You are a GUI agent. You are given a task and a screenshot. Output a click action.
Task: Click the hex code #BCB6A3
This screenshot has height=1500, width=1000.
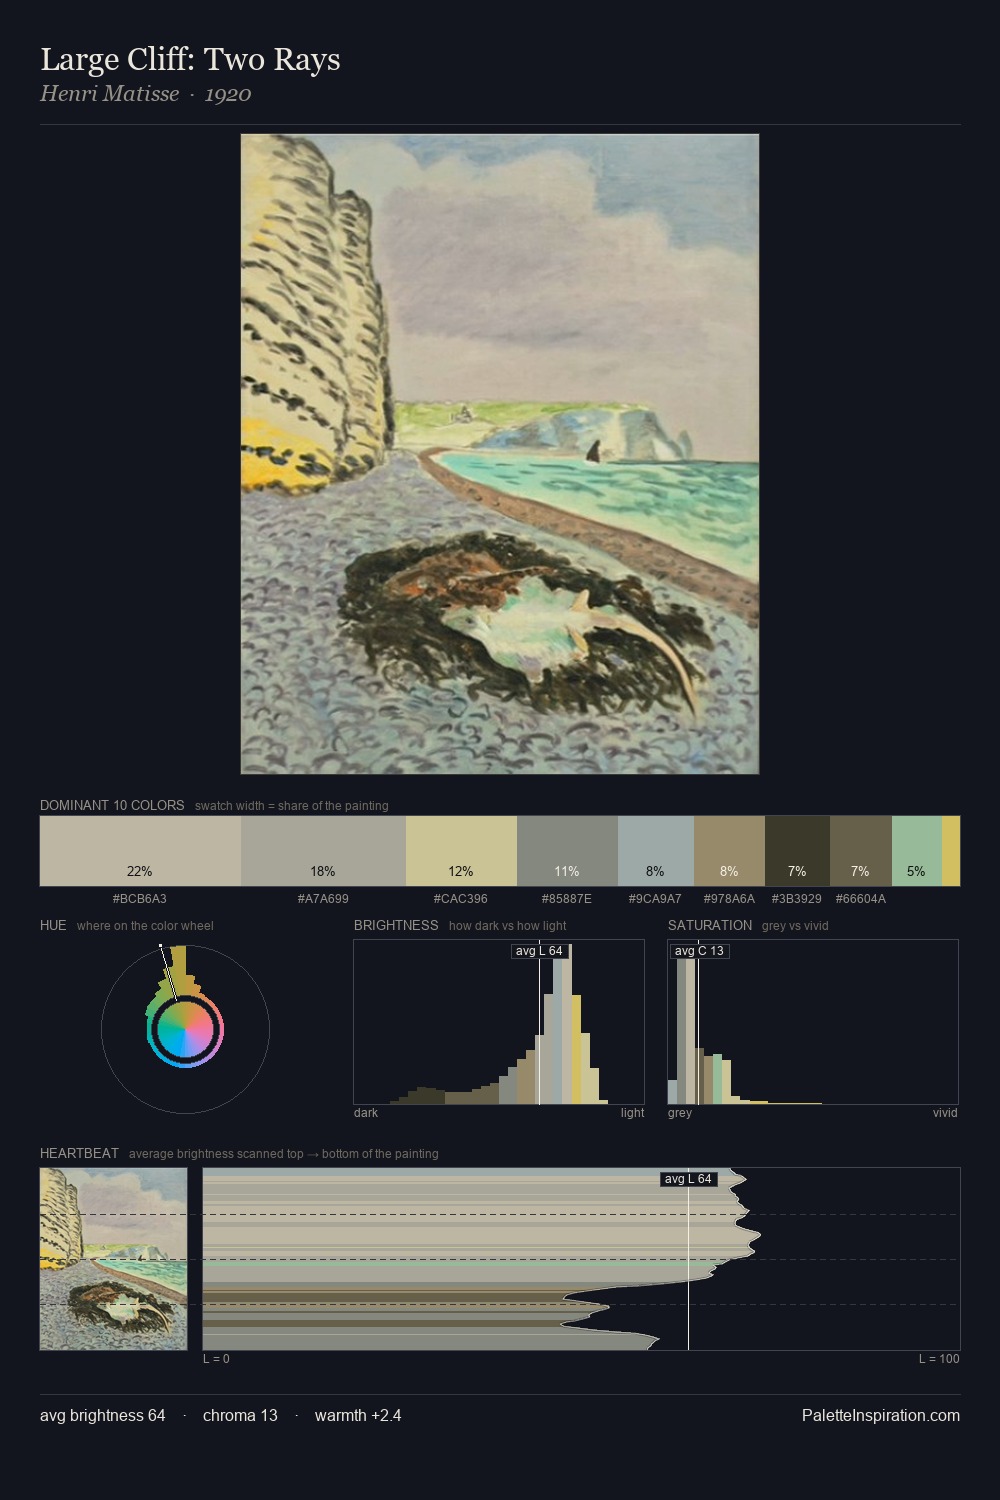[x=140, y=899]
